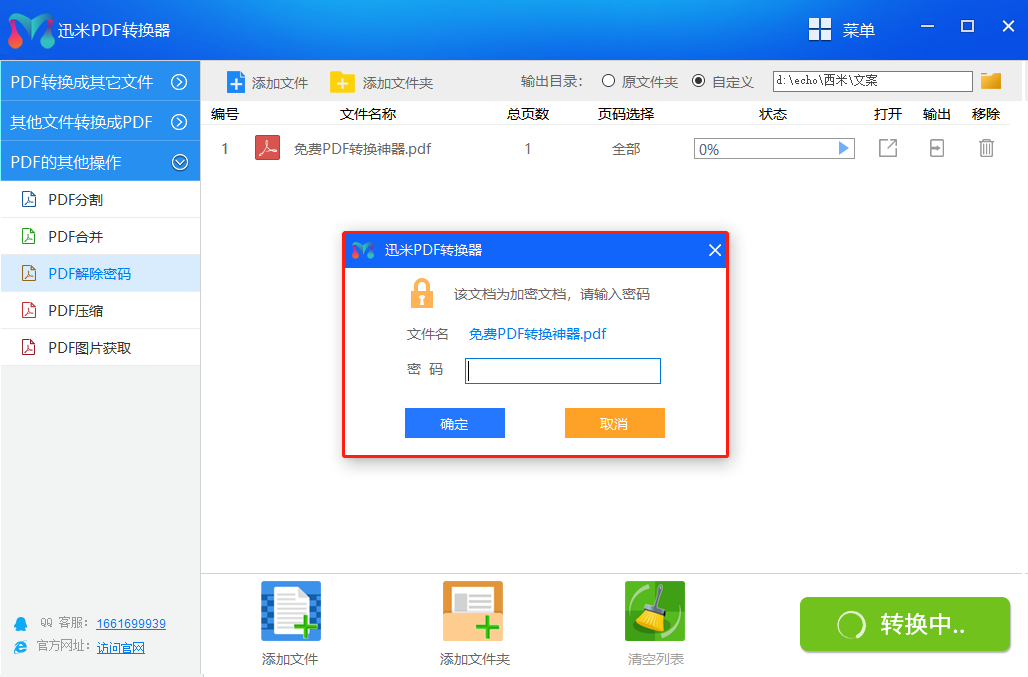Remove 免费PDF转换神器.pdf with the trash icon

coord(986,147)
